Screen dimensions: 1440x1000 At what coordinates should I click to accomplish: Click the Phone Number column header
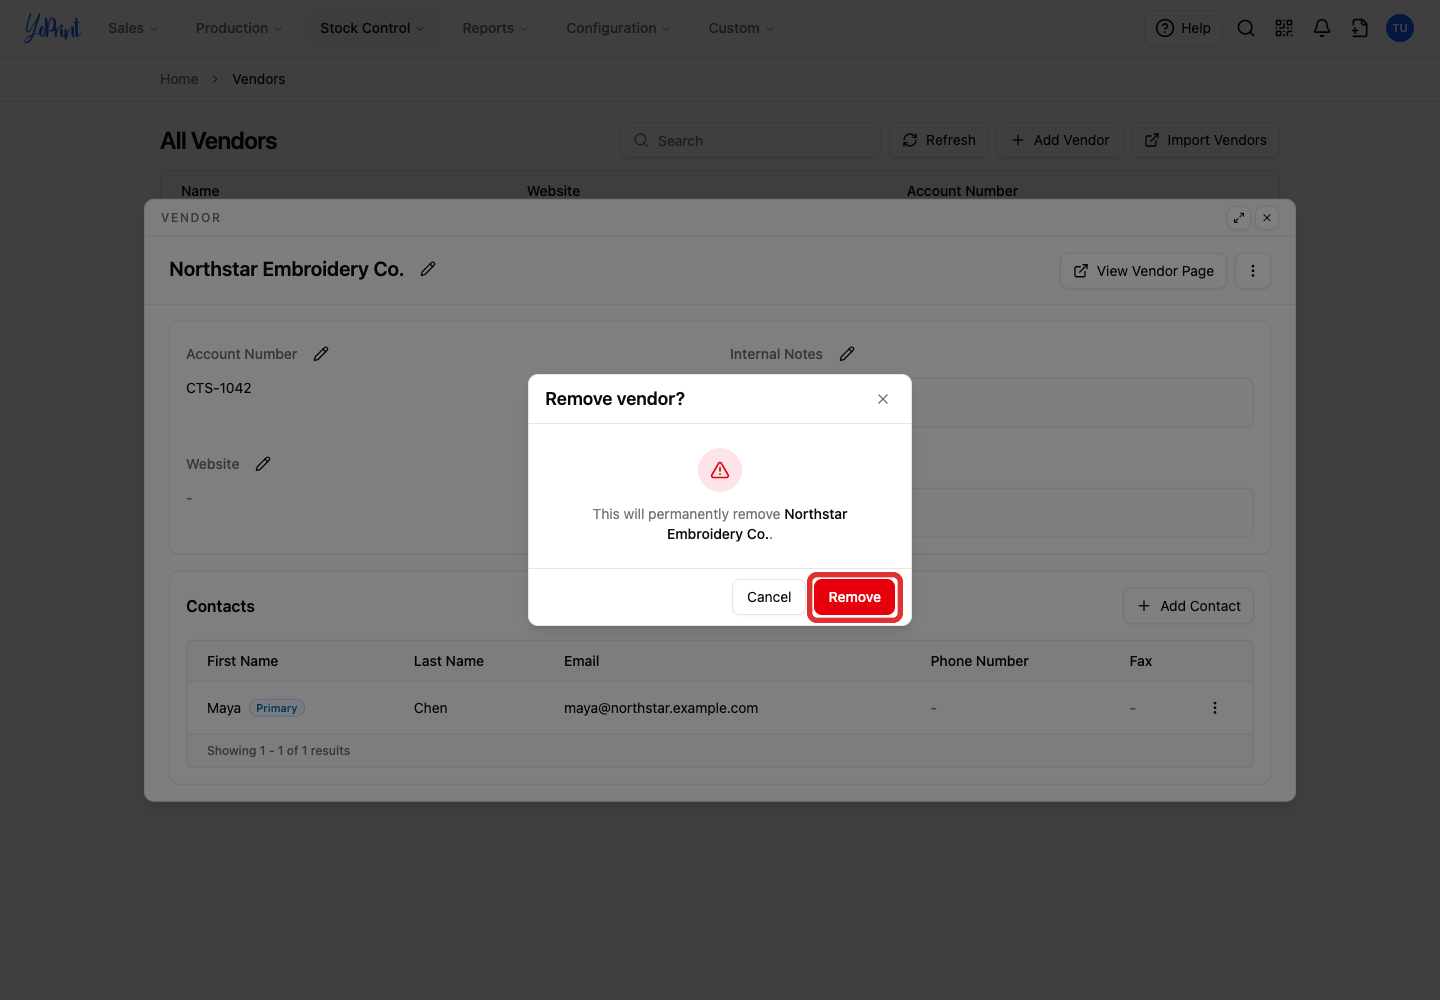coord(980,661)
